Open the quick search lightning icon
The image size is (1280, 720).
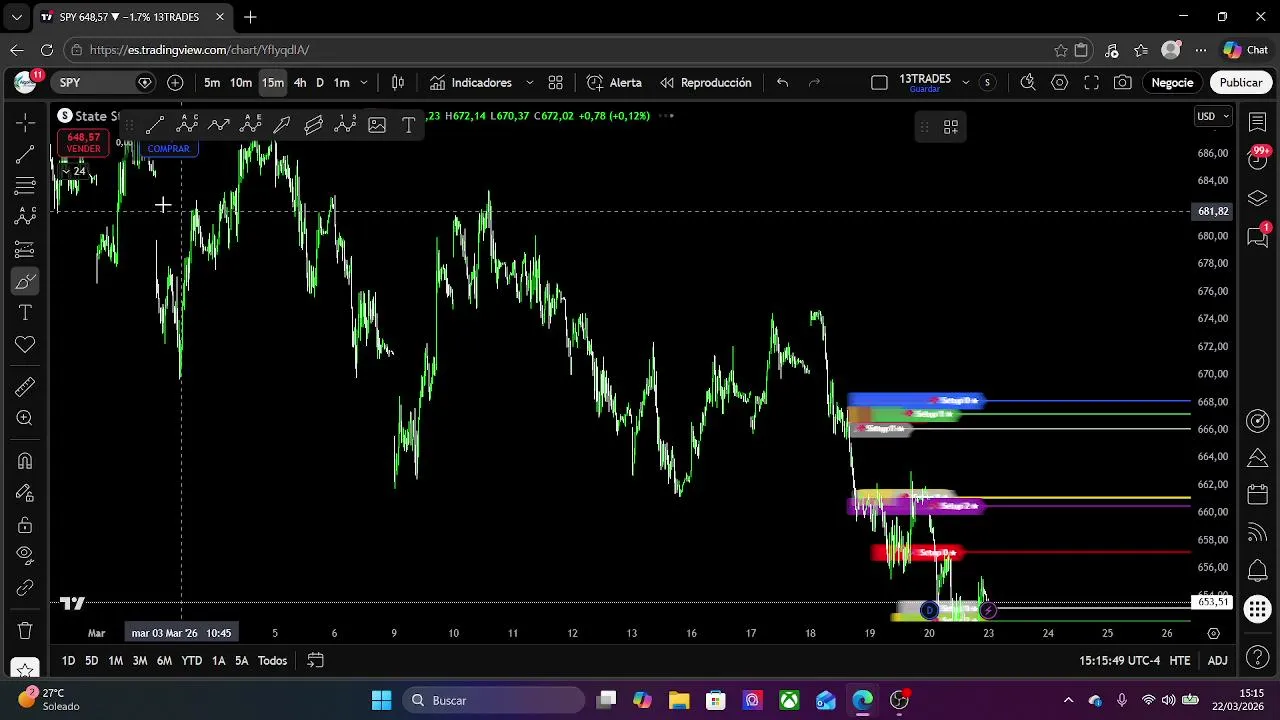(x=1027, y=83)
